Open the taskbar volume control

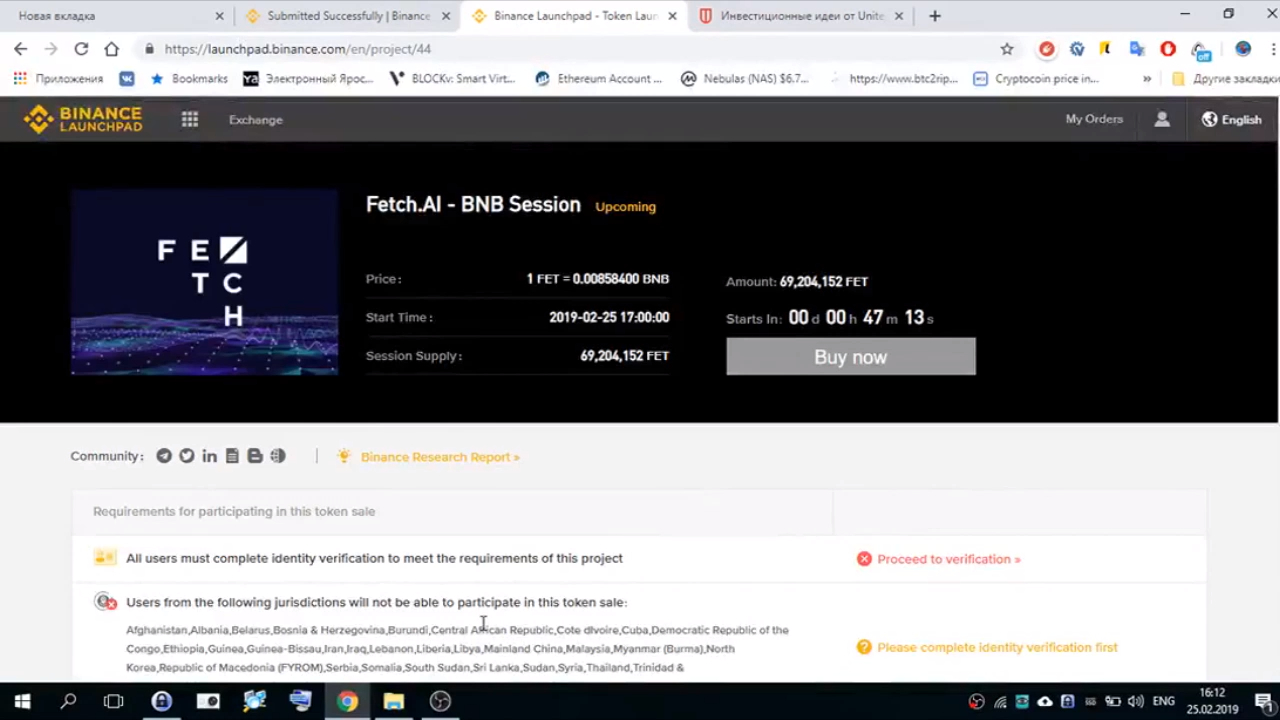tap(1137, 702)
